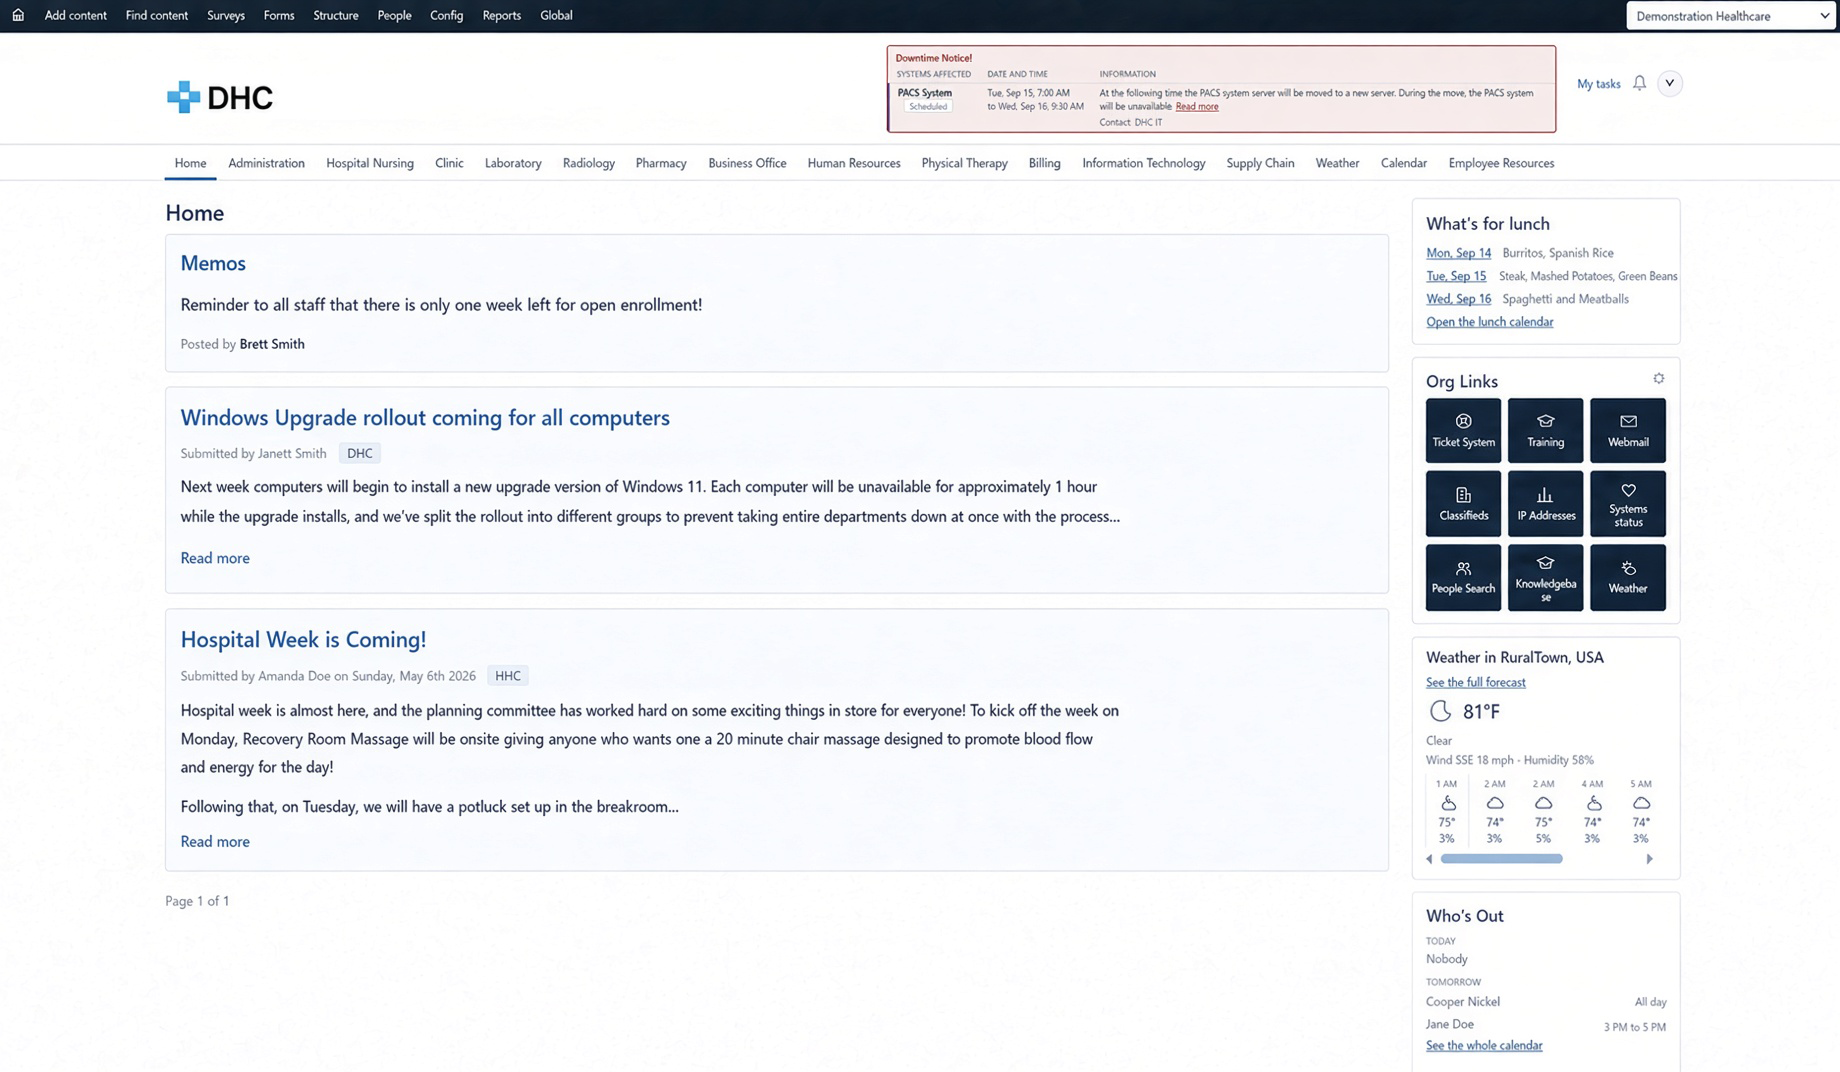
Task: Click See the full forecast
Action: click(x=1475, y=682)
